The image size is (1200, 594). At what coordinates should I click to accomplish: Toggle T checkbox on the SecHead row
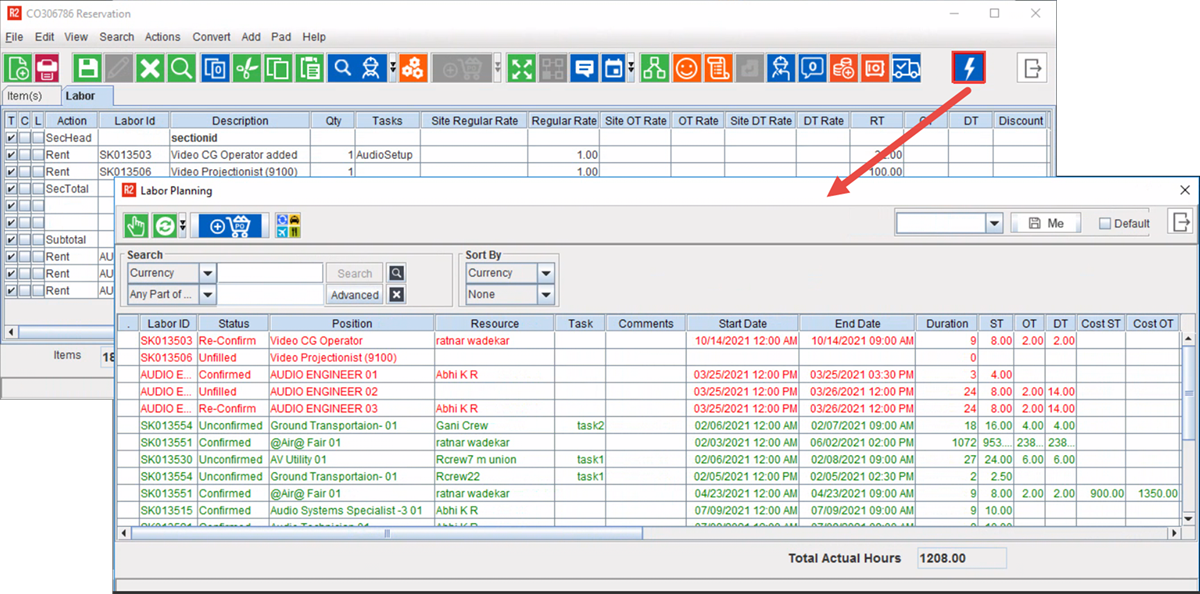click(x=11, y=138)
